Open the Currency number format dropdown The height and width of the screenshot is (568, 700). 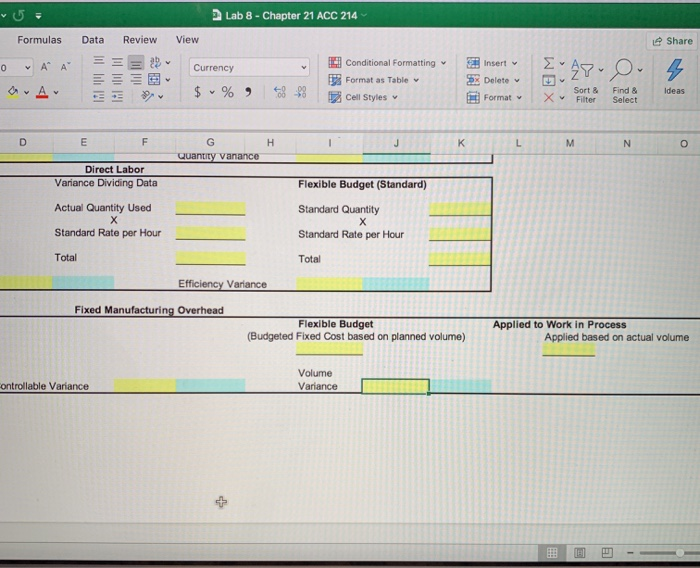click(249, 68)
